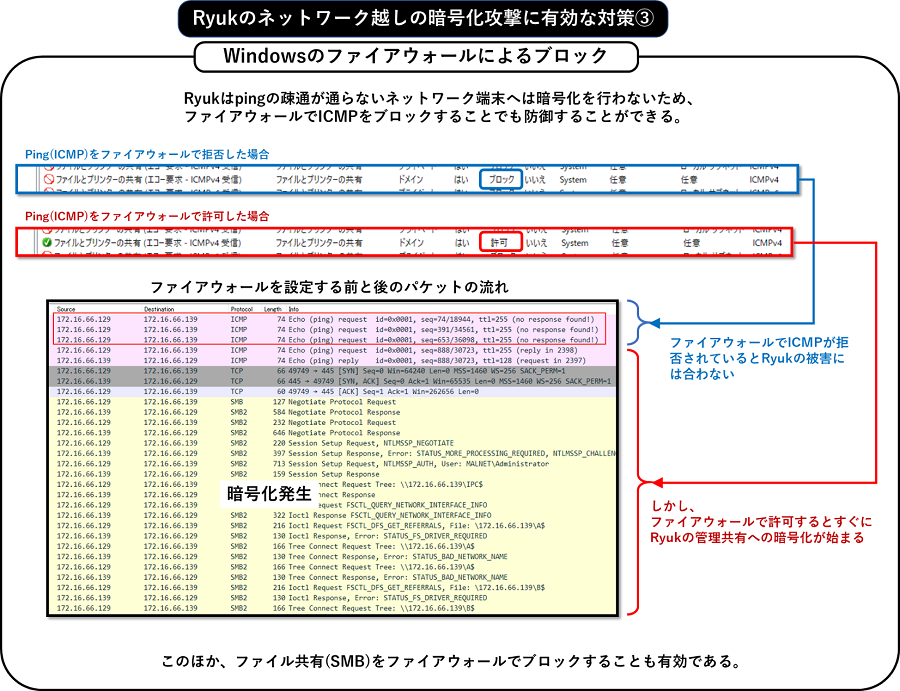
Task: Select the SMB2 584 Negotiate Protocol Response packet
Action: click(x=333, y=412)
